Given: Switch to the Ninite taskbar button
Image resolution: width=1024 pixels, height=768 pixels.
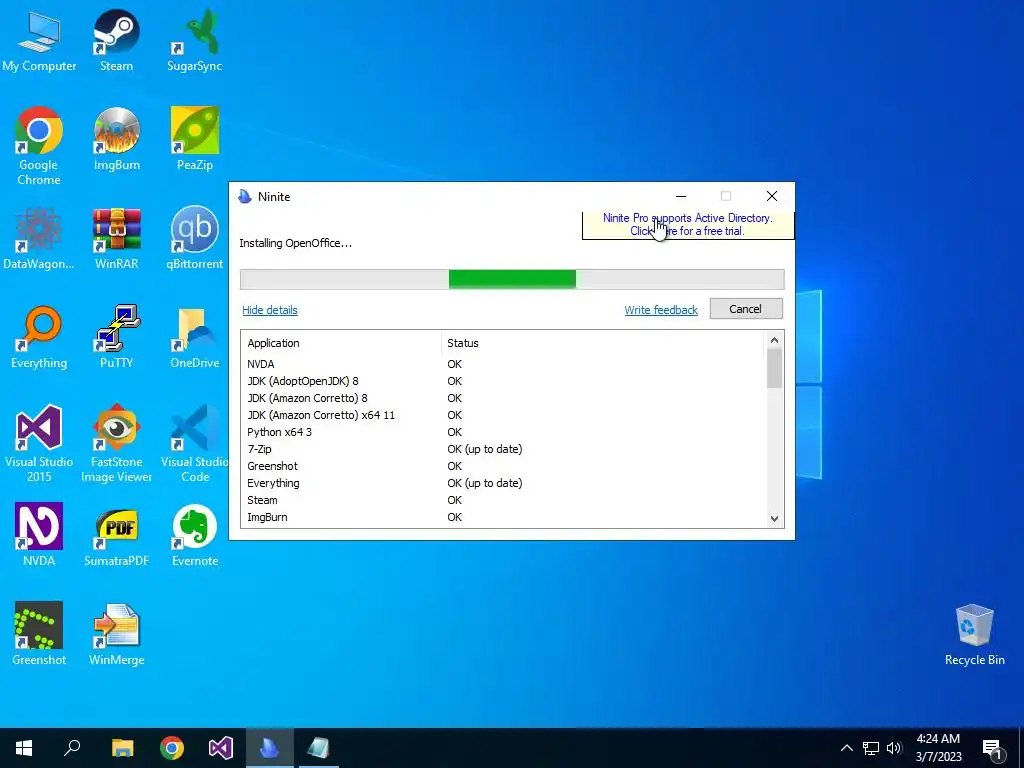Looking at the screenshot, I should click(270, 748).
